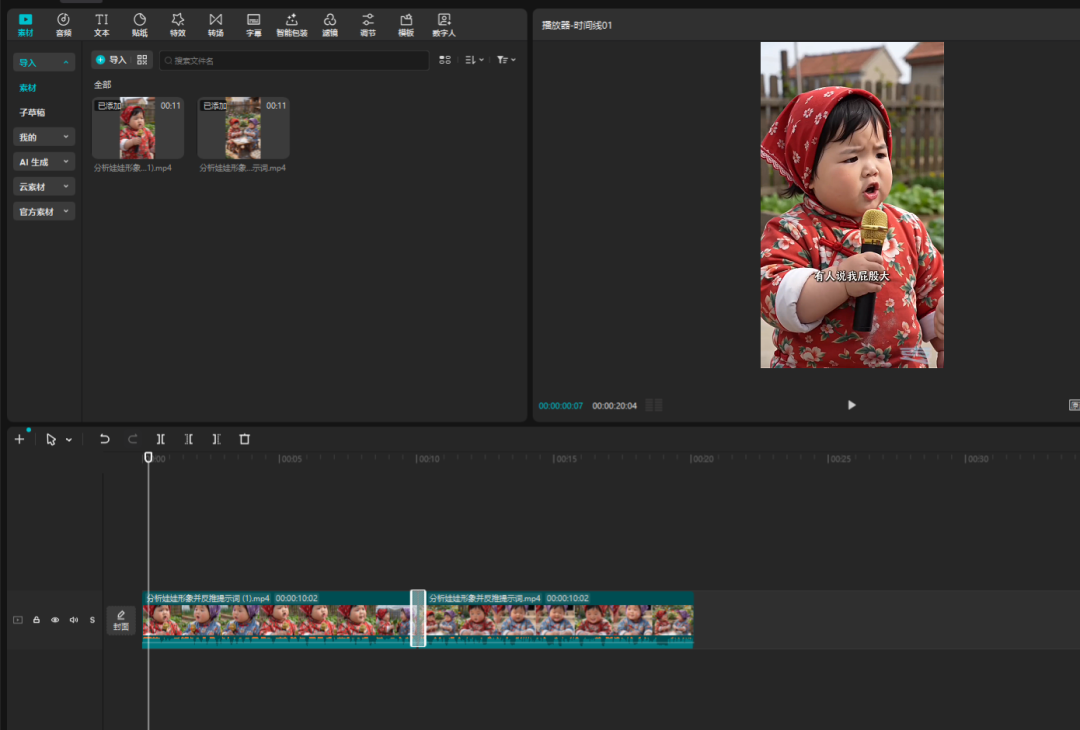Select the first media thumbnail ending in 1).mp4
The image size is (1080, 730).
[x=138, y=128]
